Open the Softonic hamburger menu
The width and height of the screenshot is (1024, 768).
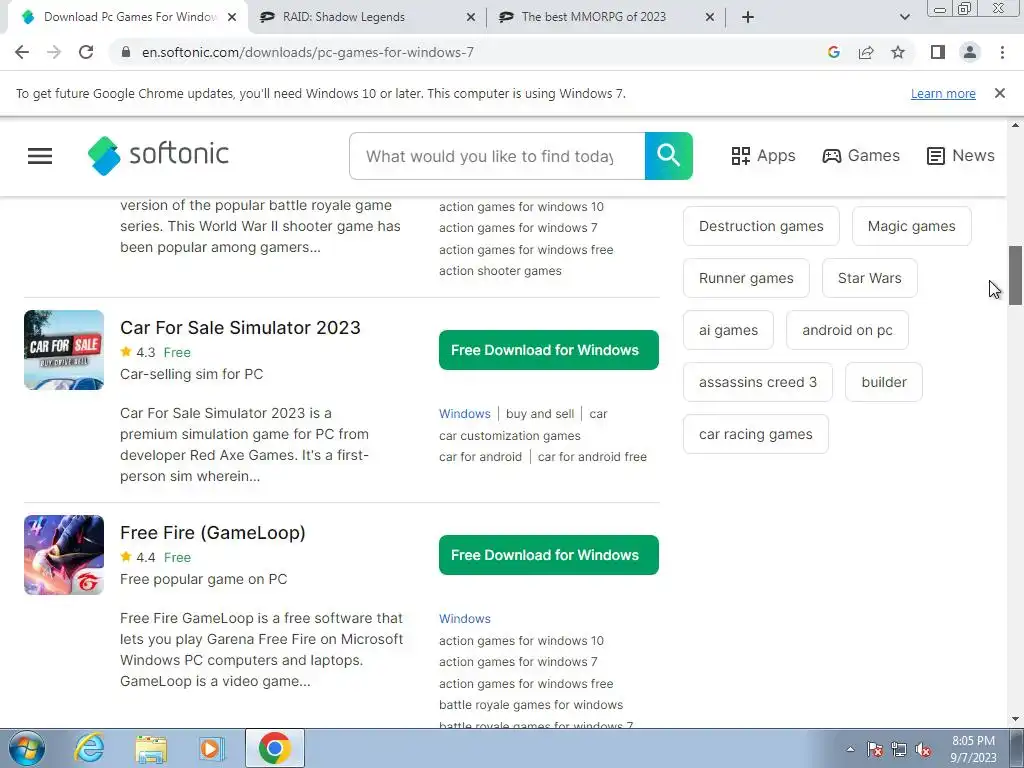click(40, 155)
